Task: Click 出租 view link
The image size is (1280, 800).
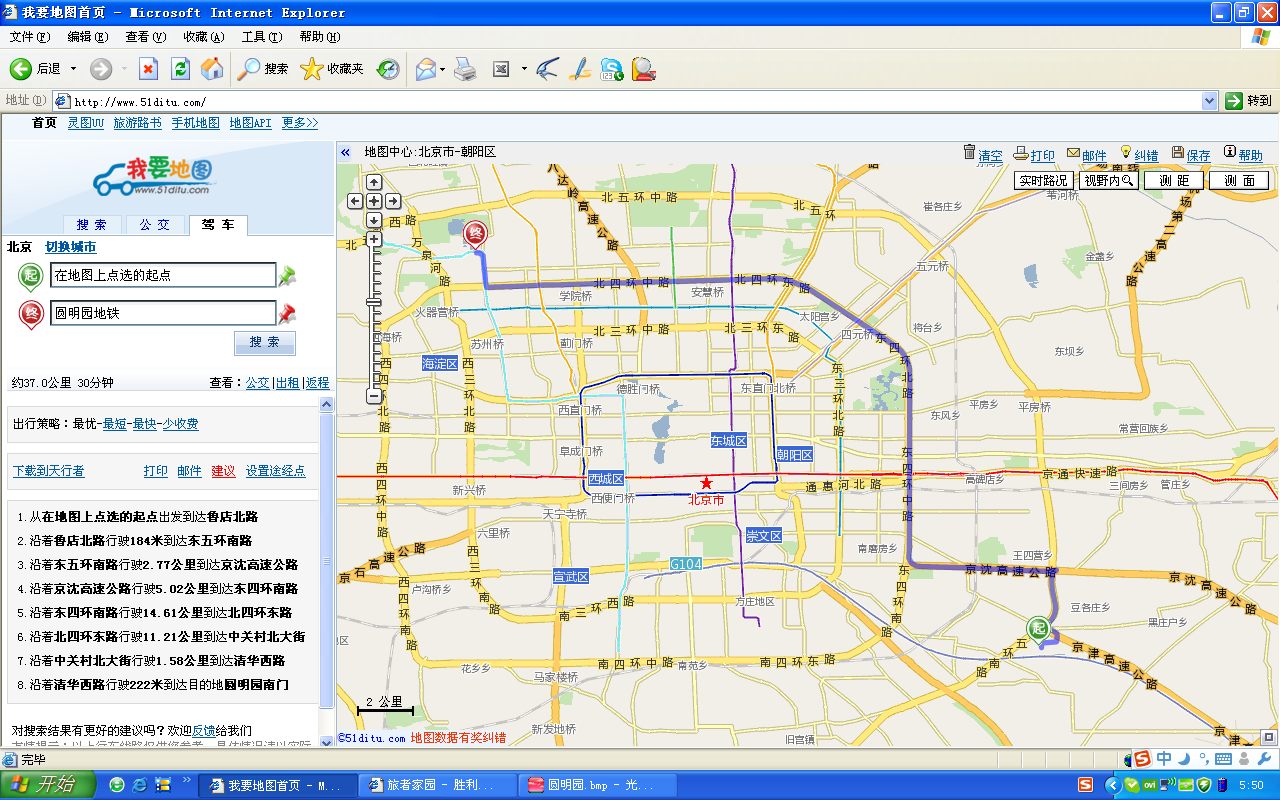Action: click(x=288, y=383)
